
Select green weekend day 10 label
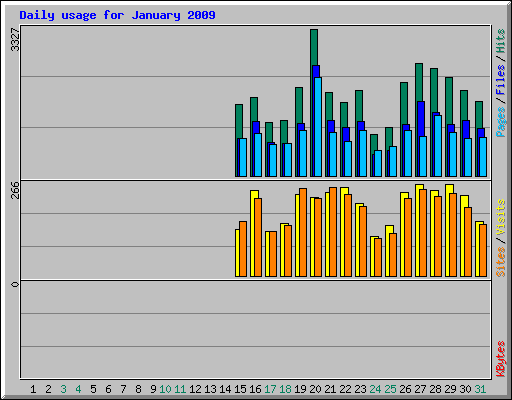point(165,389)
